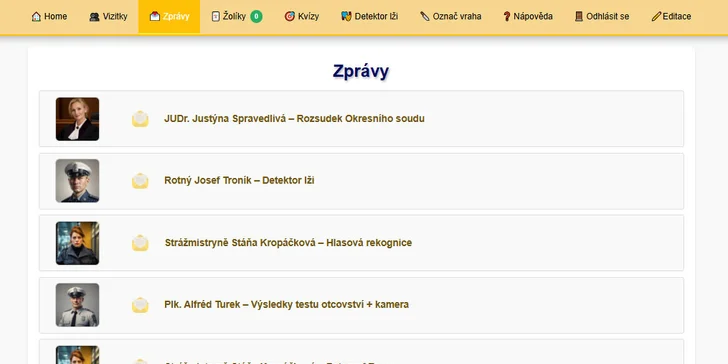Click the Odhlásit se door icon
Screen dimensions: 728x364
click(578, 16)
